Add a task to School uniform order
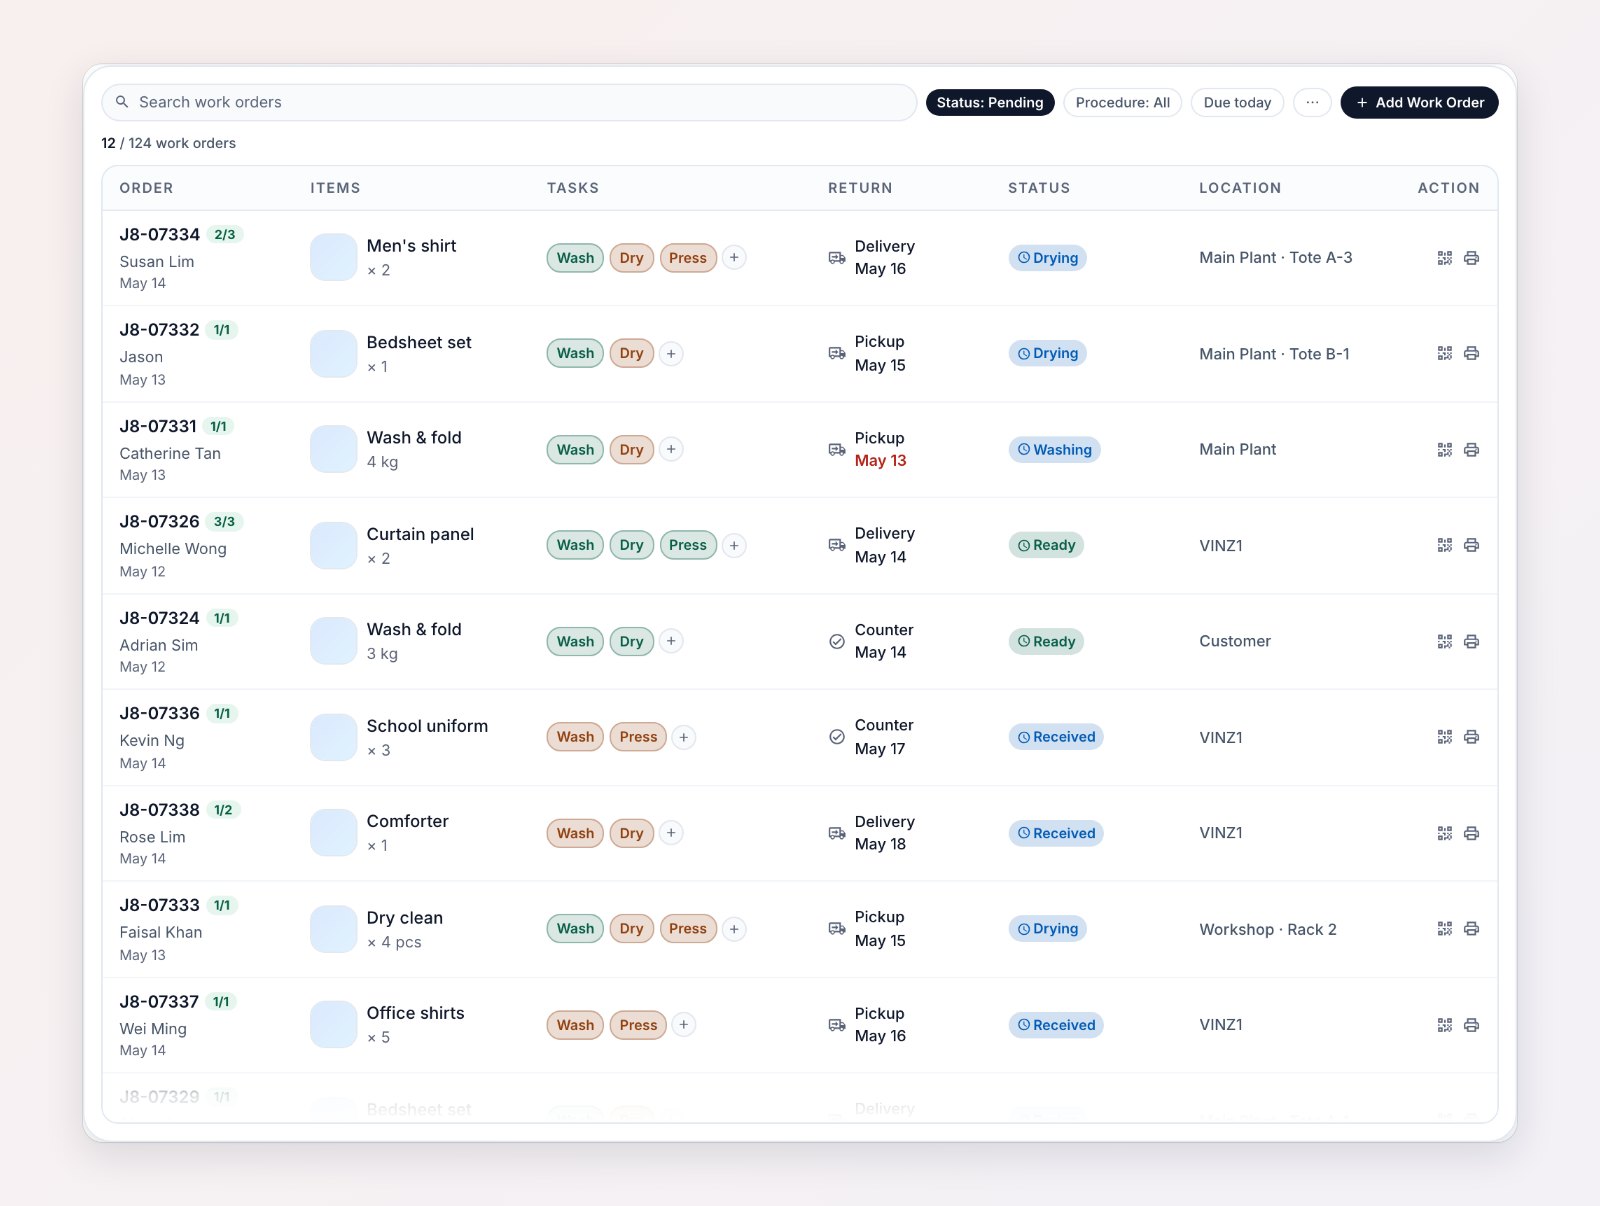The width and height of the screenshot is (1600, 1206). click(683, 737)
